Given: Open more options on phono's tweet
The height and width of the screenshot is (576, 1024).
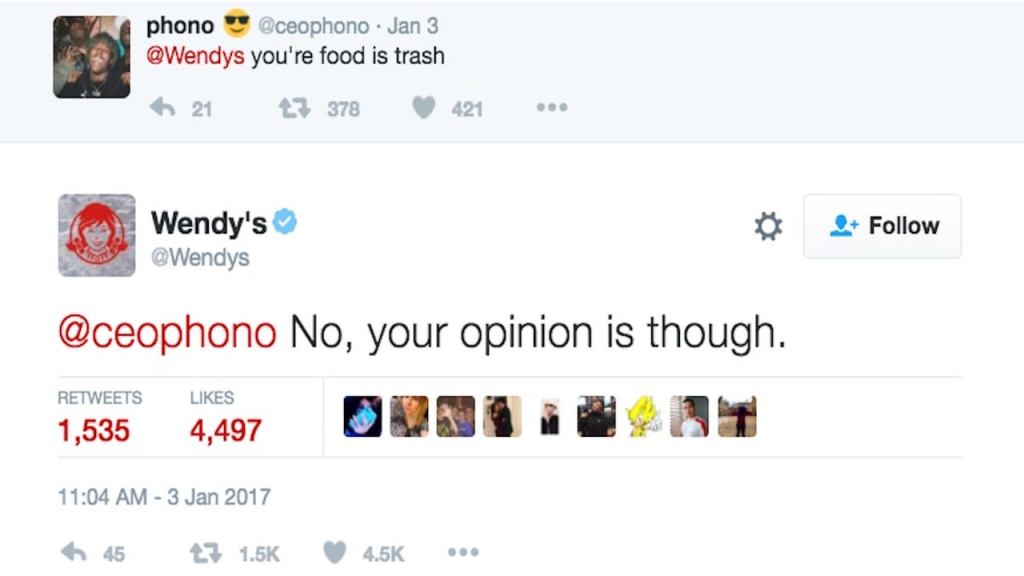Looking at the screenshot, I should 551,108.
